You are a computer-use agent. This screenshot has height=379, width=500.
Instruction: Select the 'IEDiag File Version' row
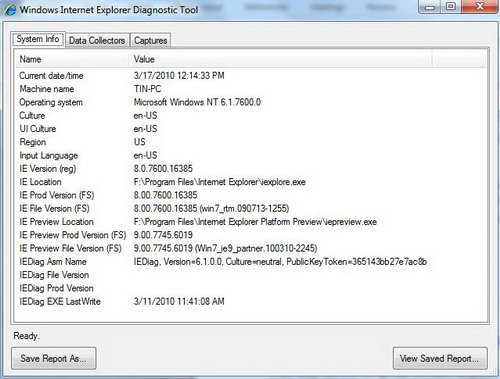click(54, 275)
